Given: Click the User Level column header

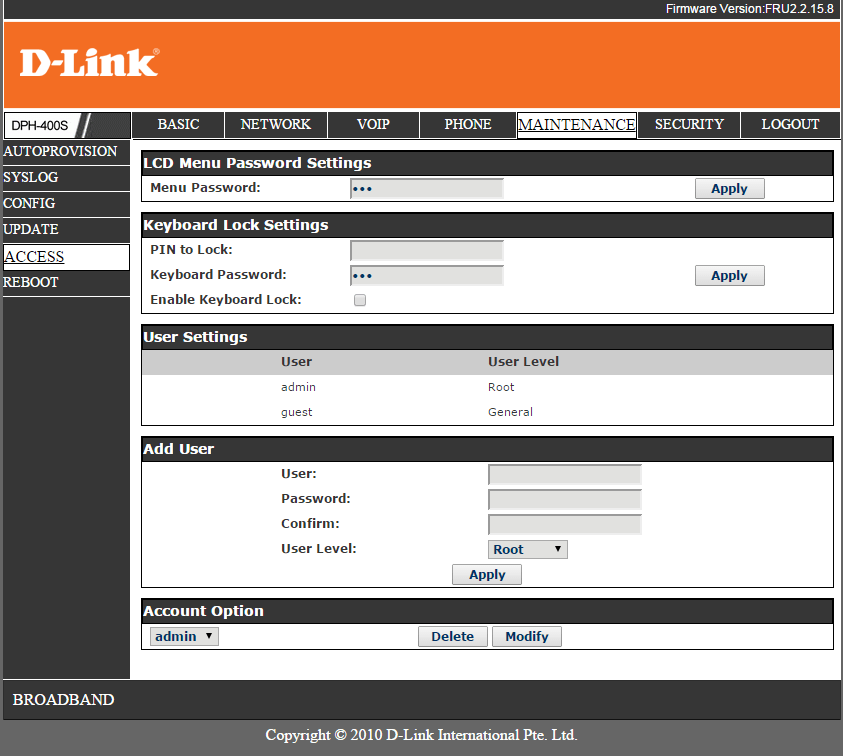Looking at the screenshot, I should pos(524,362).
